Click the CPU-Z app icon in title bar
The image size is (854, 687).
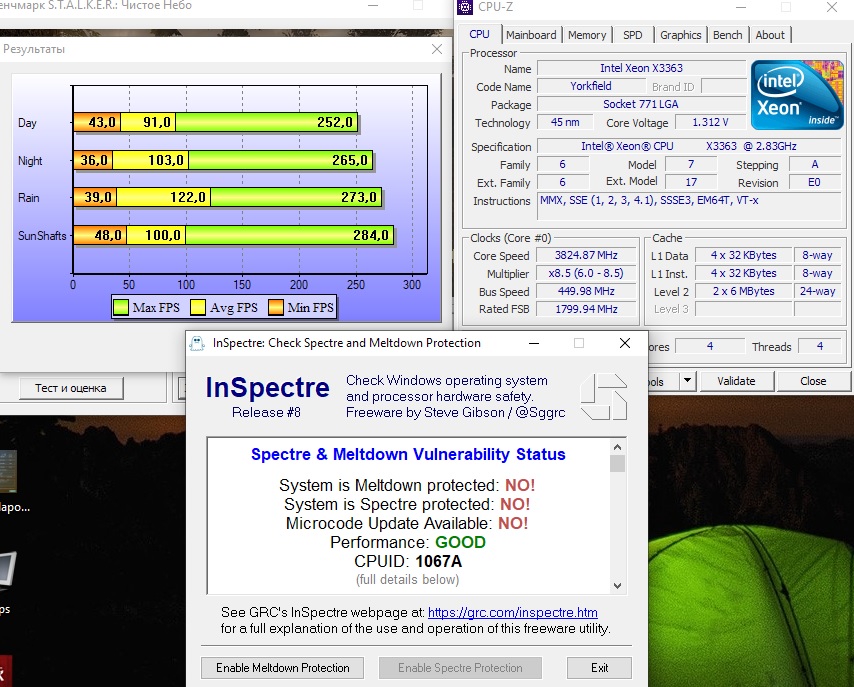tap(465, 7)
